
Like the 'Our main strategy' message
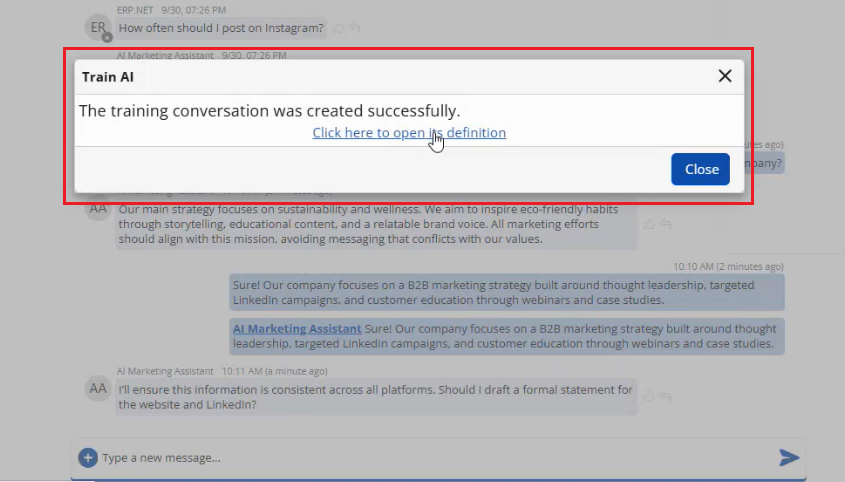coord(648,224)
